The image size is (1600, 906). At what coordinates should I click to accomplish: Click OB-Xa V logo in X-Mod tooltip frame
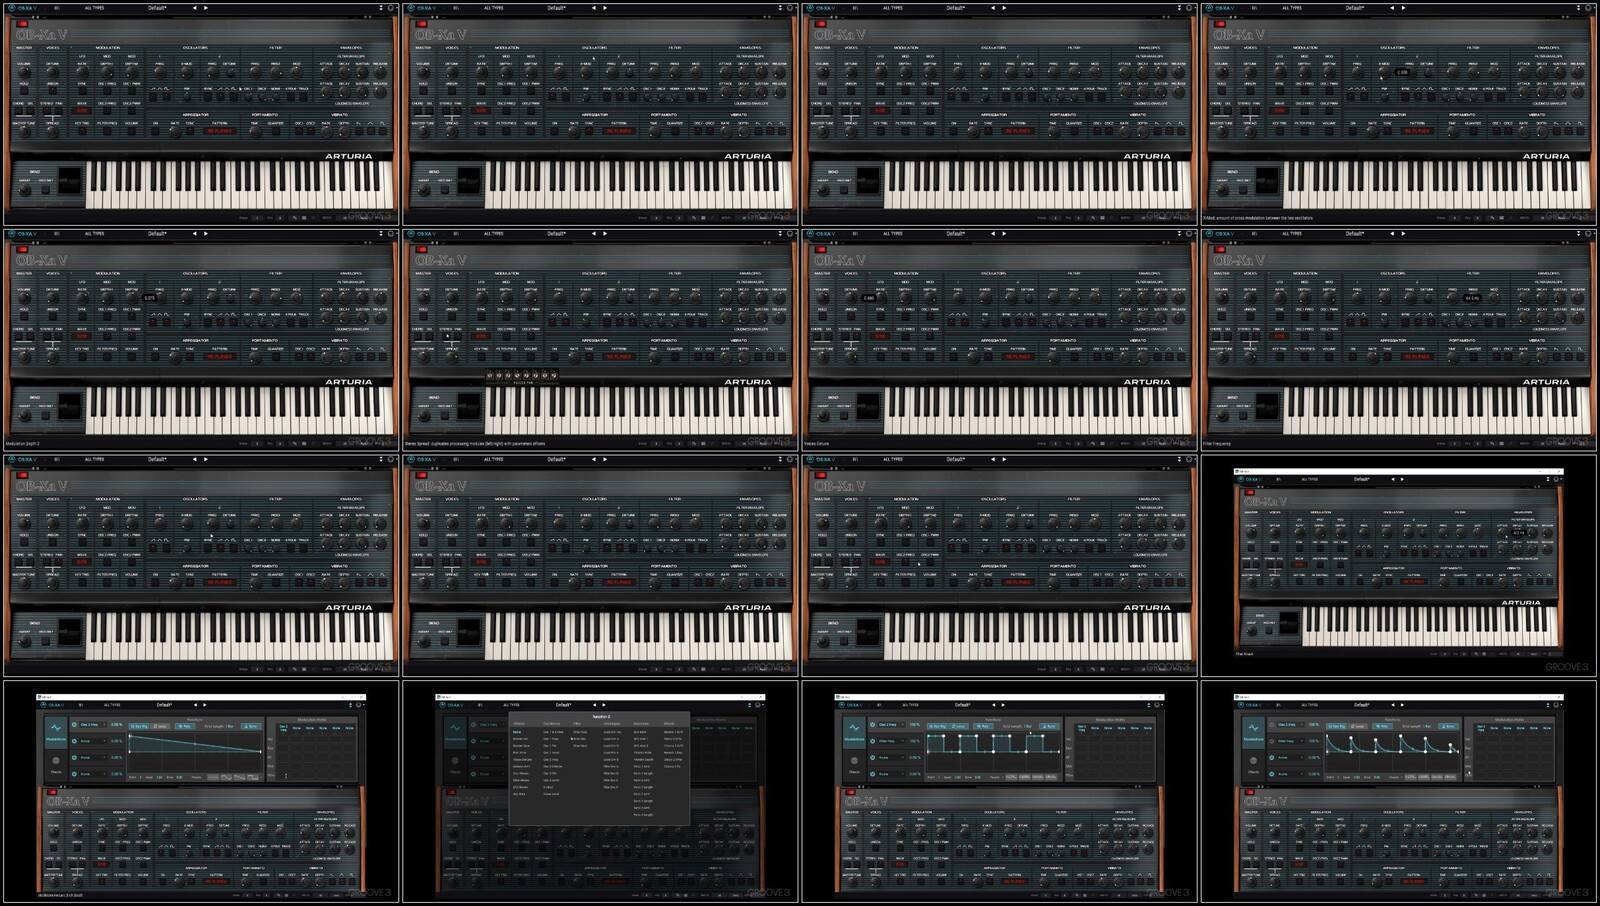(x=1239, y=34)
